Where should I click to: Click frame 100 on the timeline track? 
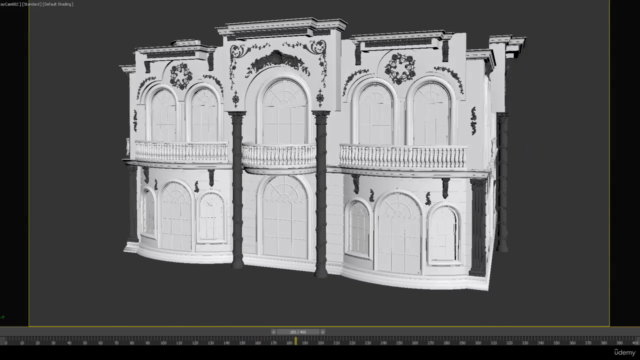[163, 343]
